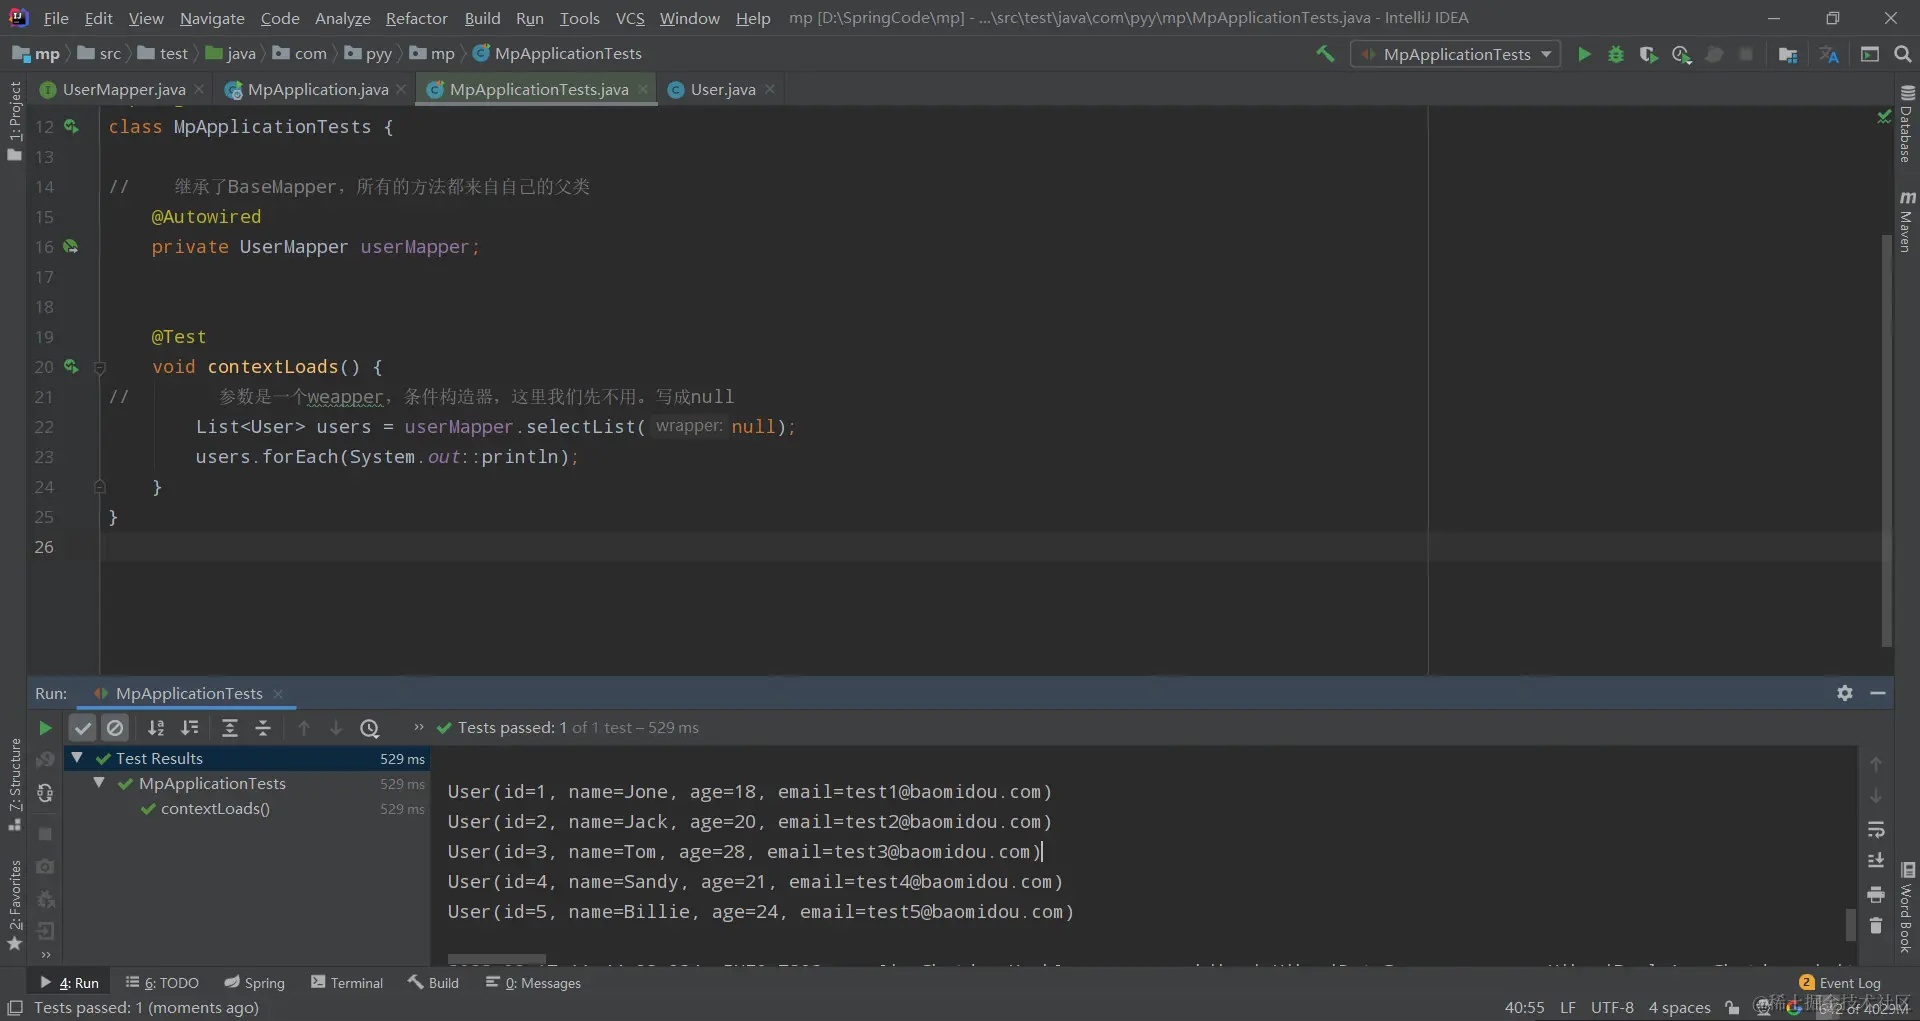The width and height of the screenshot is (1920, 1021).
Task: Close the MpApplicationTests.java editor tab
Action: pyautogui.click(x=643, y=89)
